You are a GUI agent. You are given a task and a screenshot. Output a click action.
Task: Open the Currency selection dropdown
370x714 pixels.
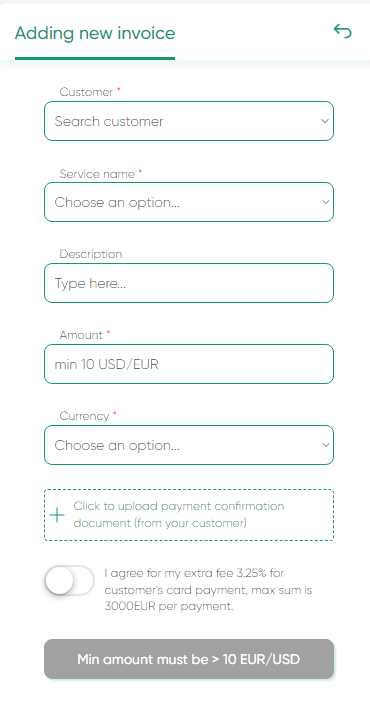click(189, 445)
